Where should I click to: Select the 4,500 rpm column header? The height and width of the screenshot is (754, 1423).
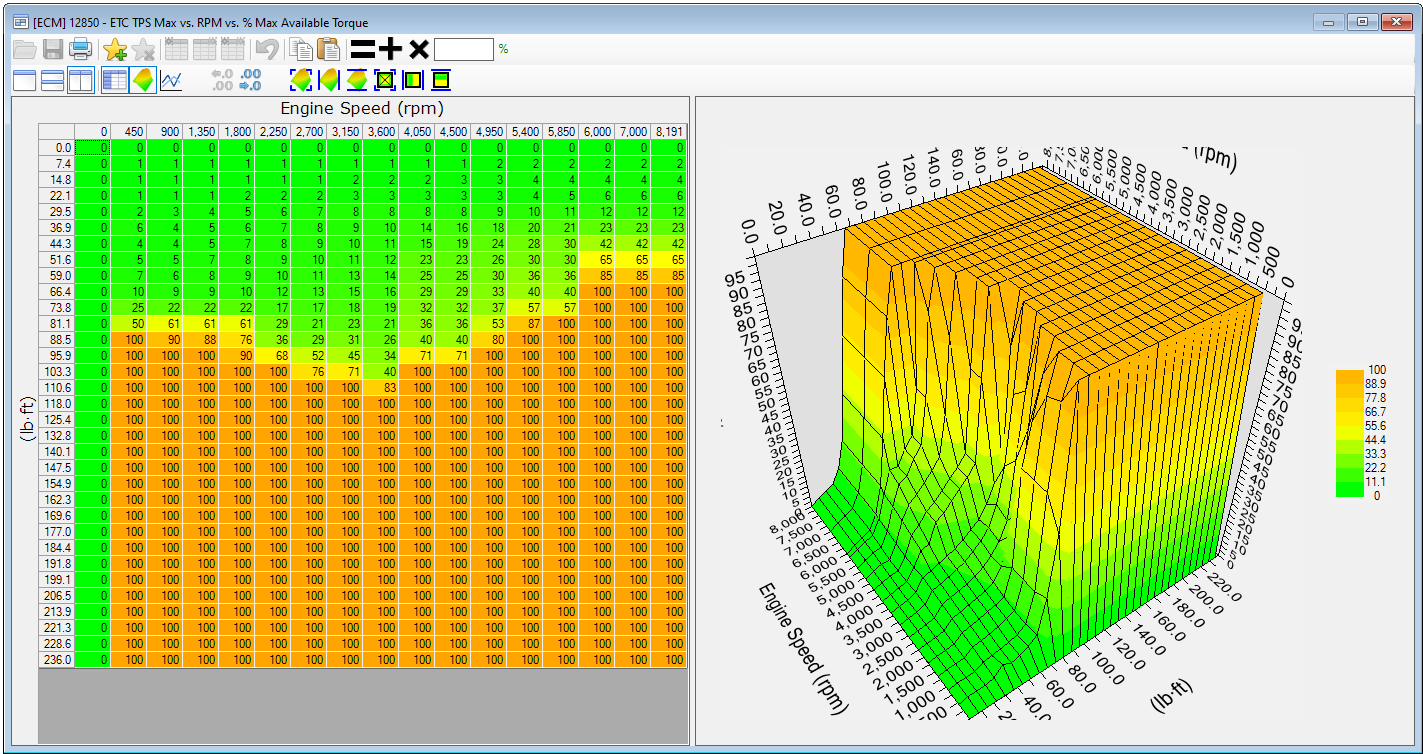click(453, 132)
